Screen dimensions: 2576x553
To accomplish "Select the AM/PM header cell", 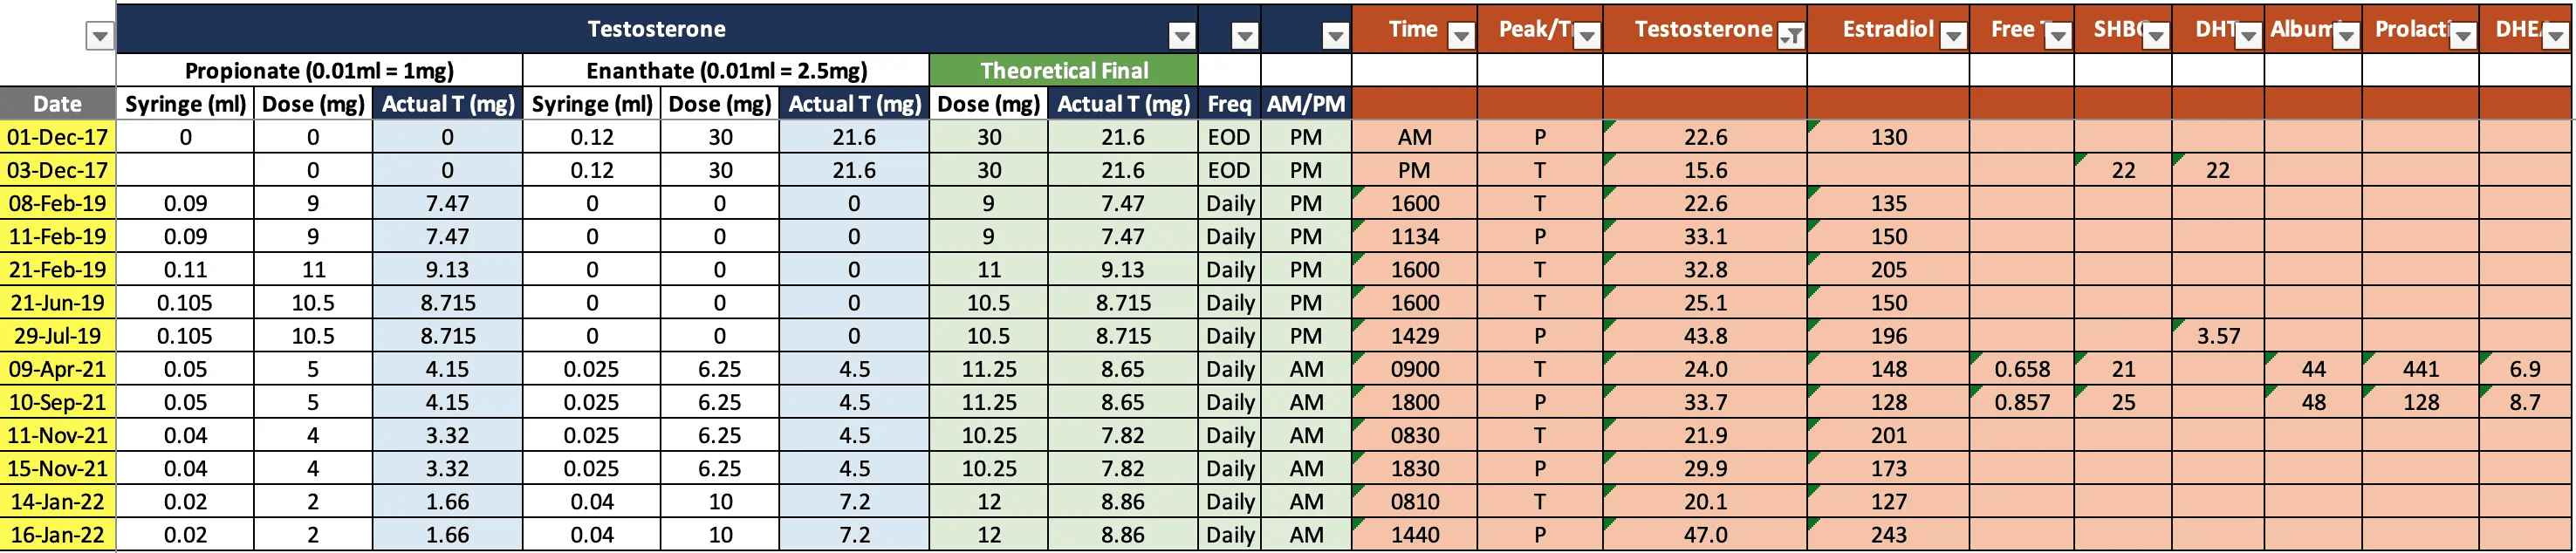I will (1306, 103).
